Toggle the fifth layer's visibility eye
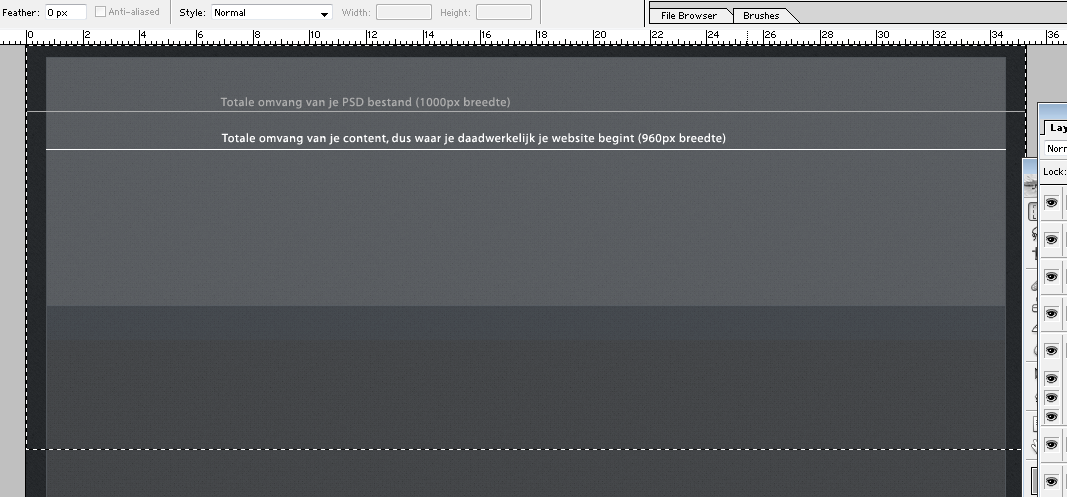The image size is (1067, 497). click(1051, 350)
